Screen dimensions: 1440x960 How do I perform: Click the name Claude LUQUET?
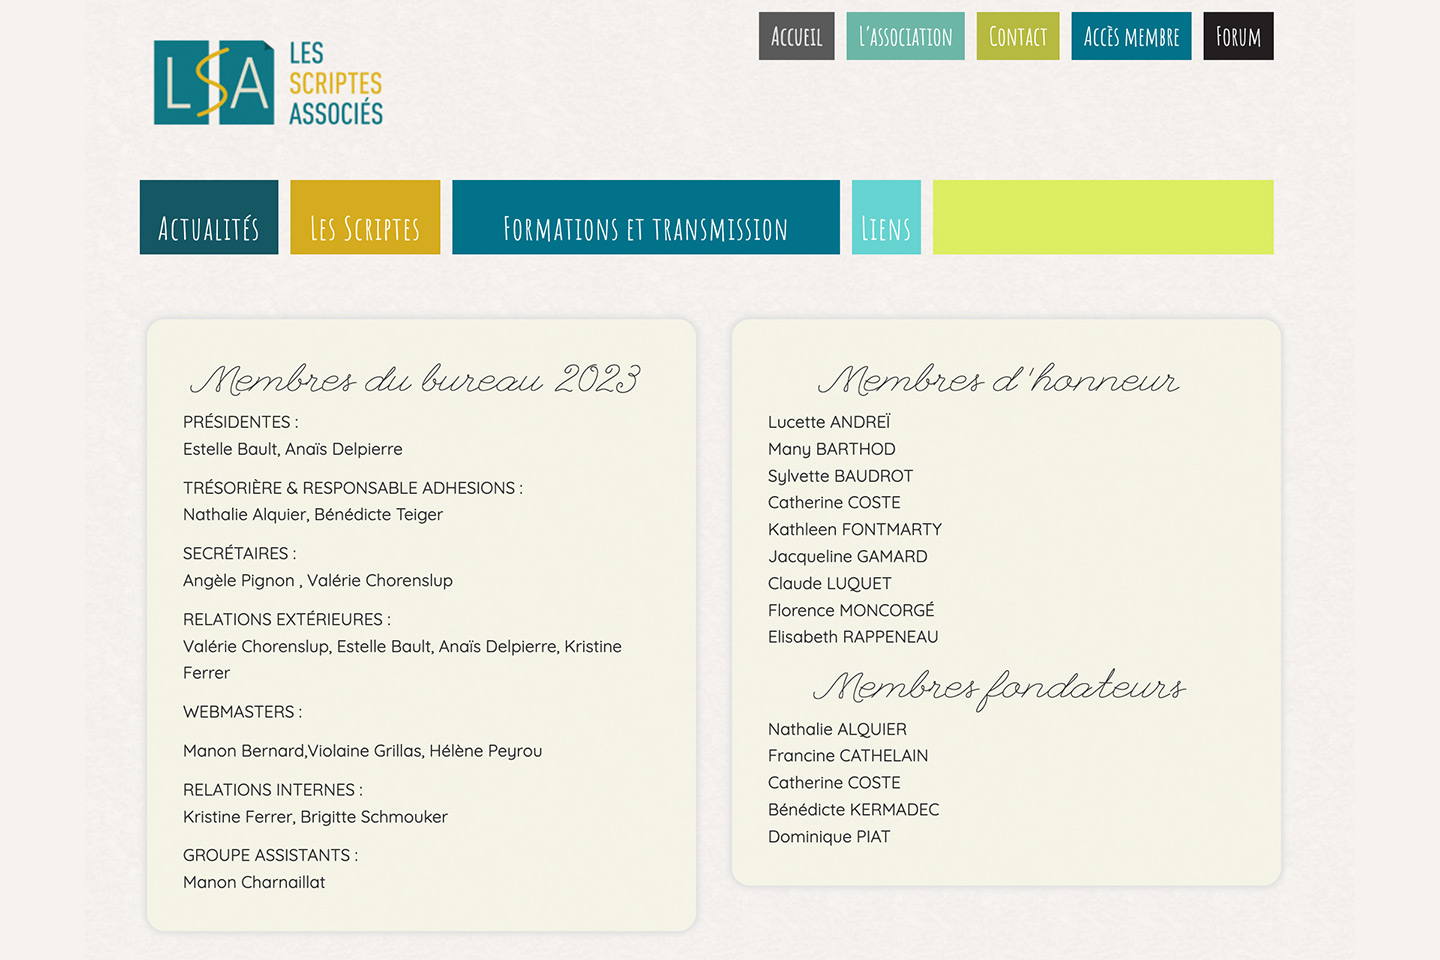pos(830,583)
